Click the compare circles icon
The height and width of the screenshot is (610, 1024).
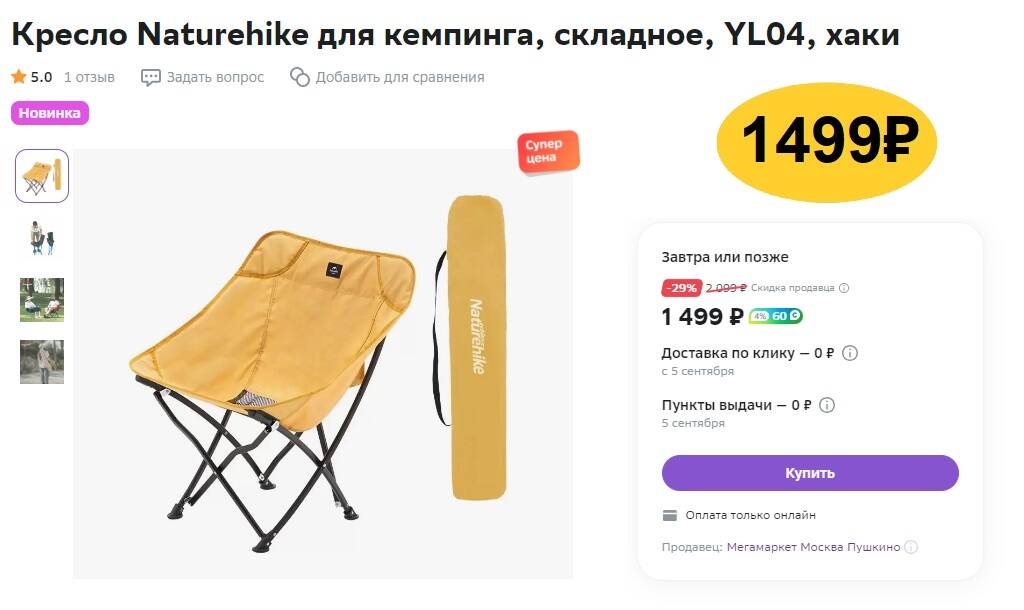tap(300, 77)
